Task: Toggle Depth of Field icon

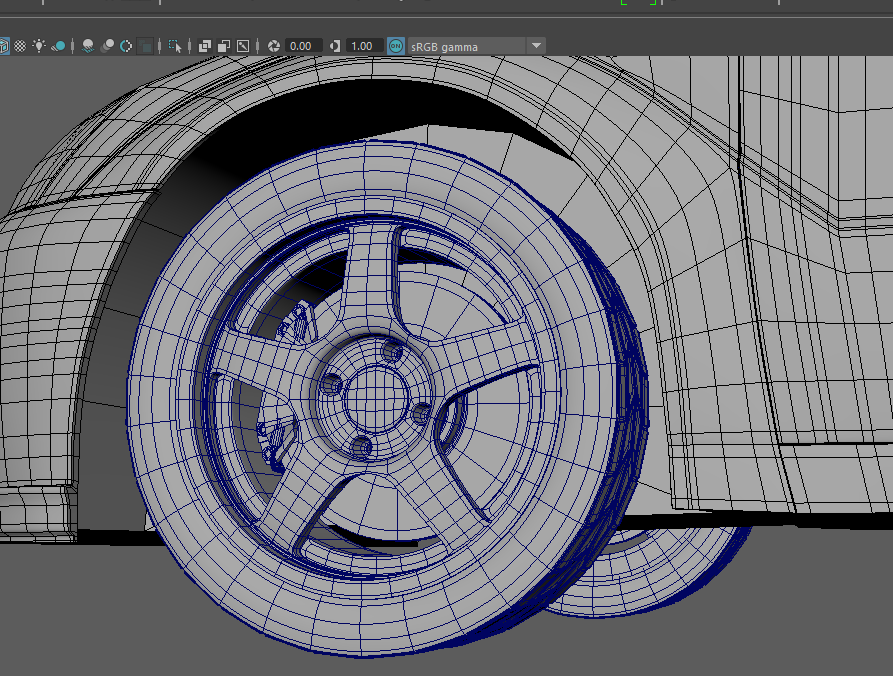Action: tap(146, 46)
